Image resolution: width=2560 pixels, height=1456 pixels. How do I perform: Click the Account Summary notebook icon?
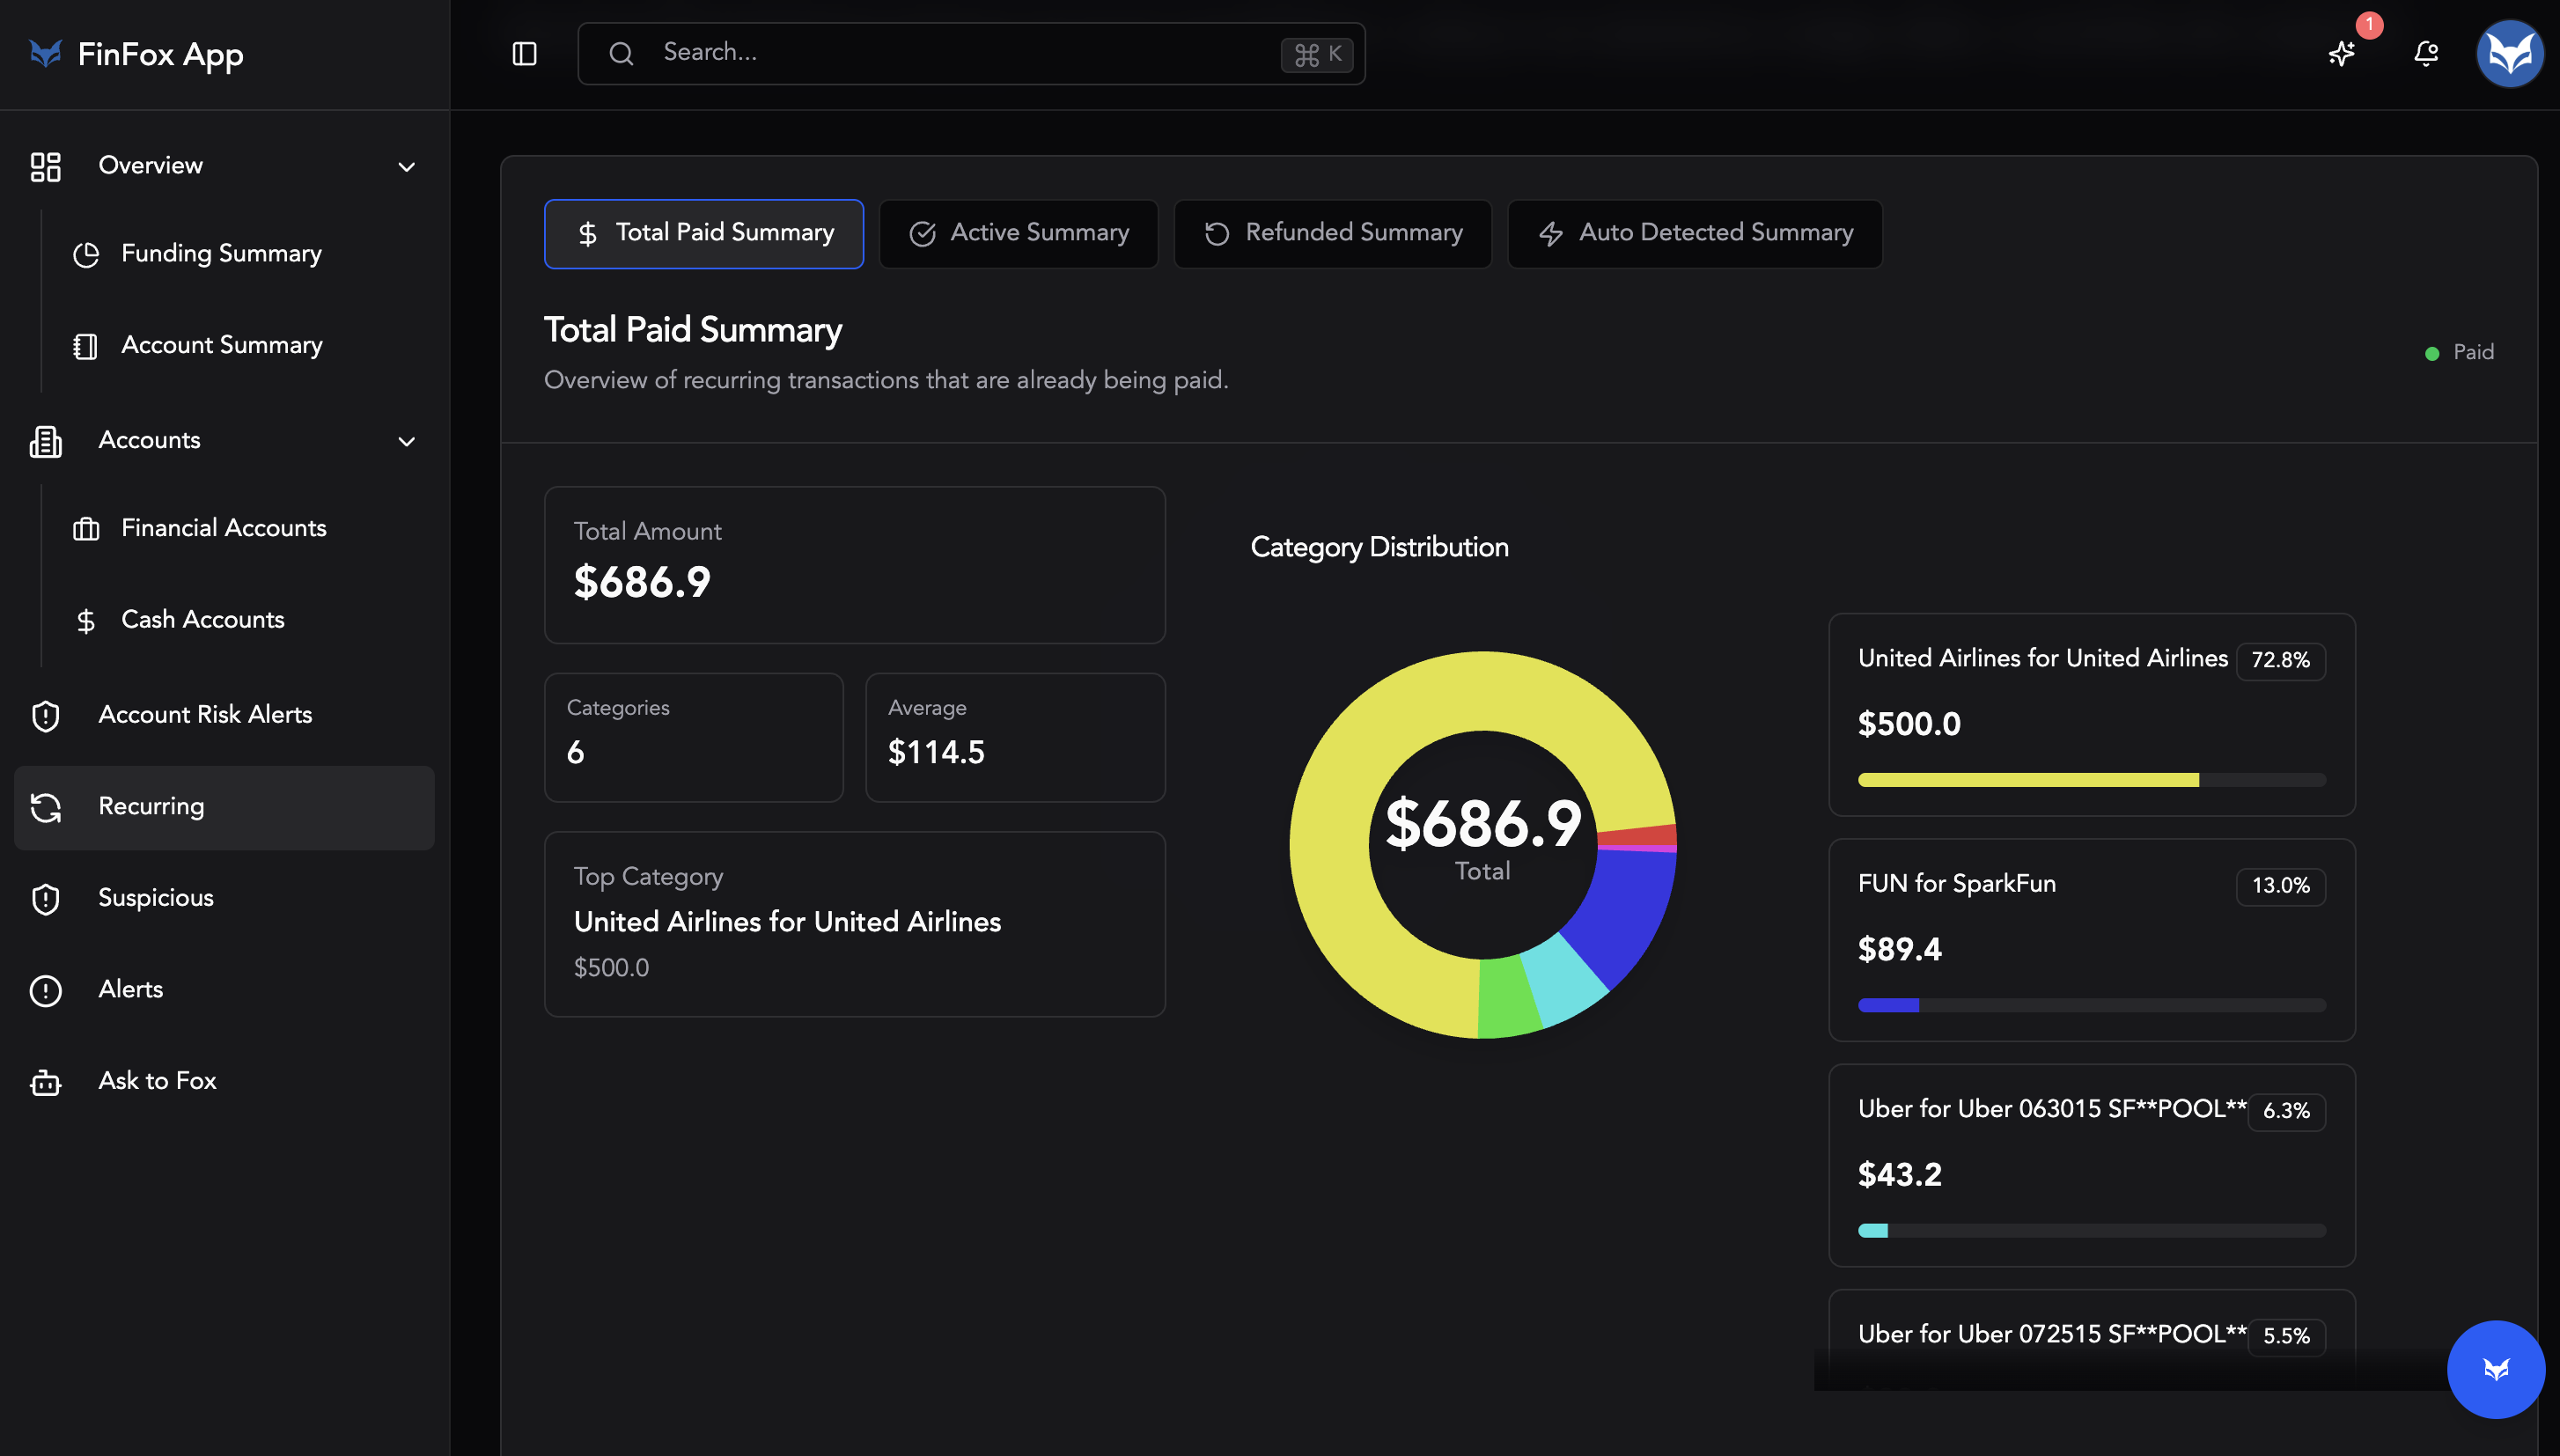point(86,346)
